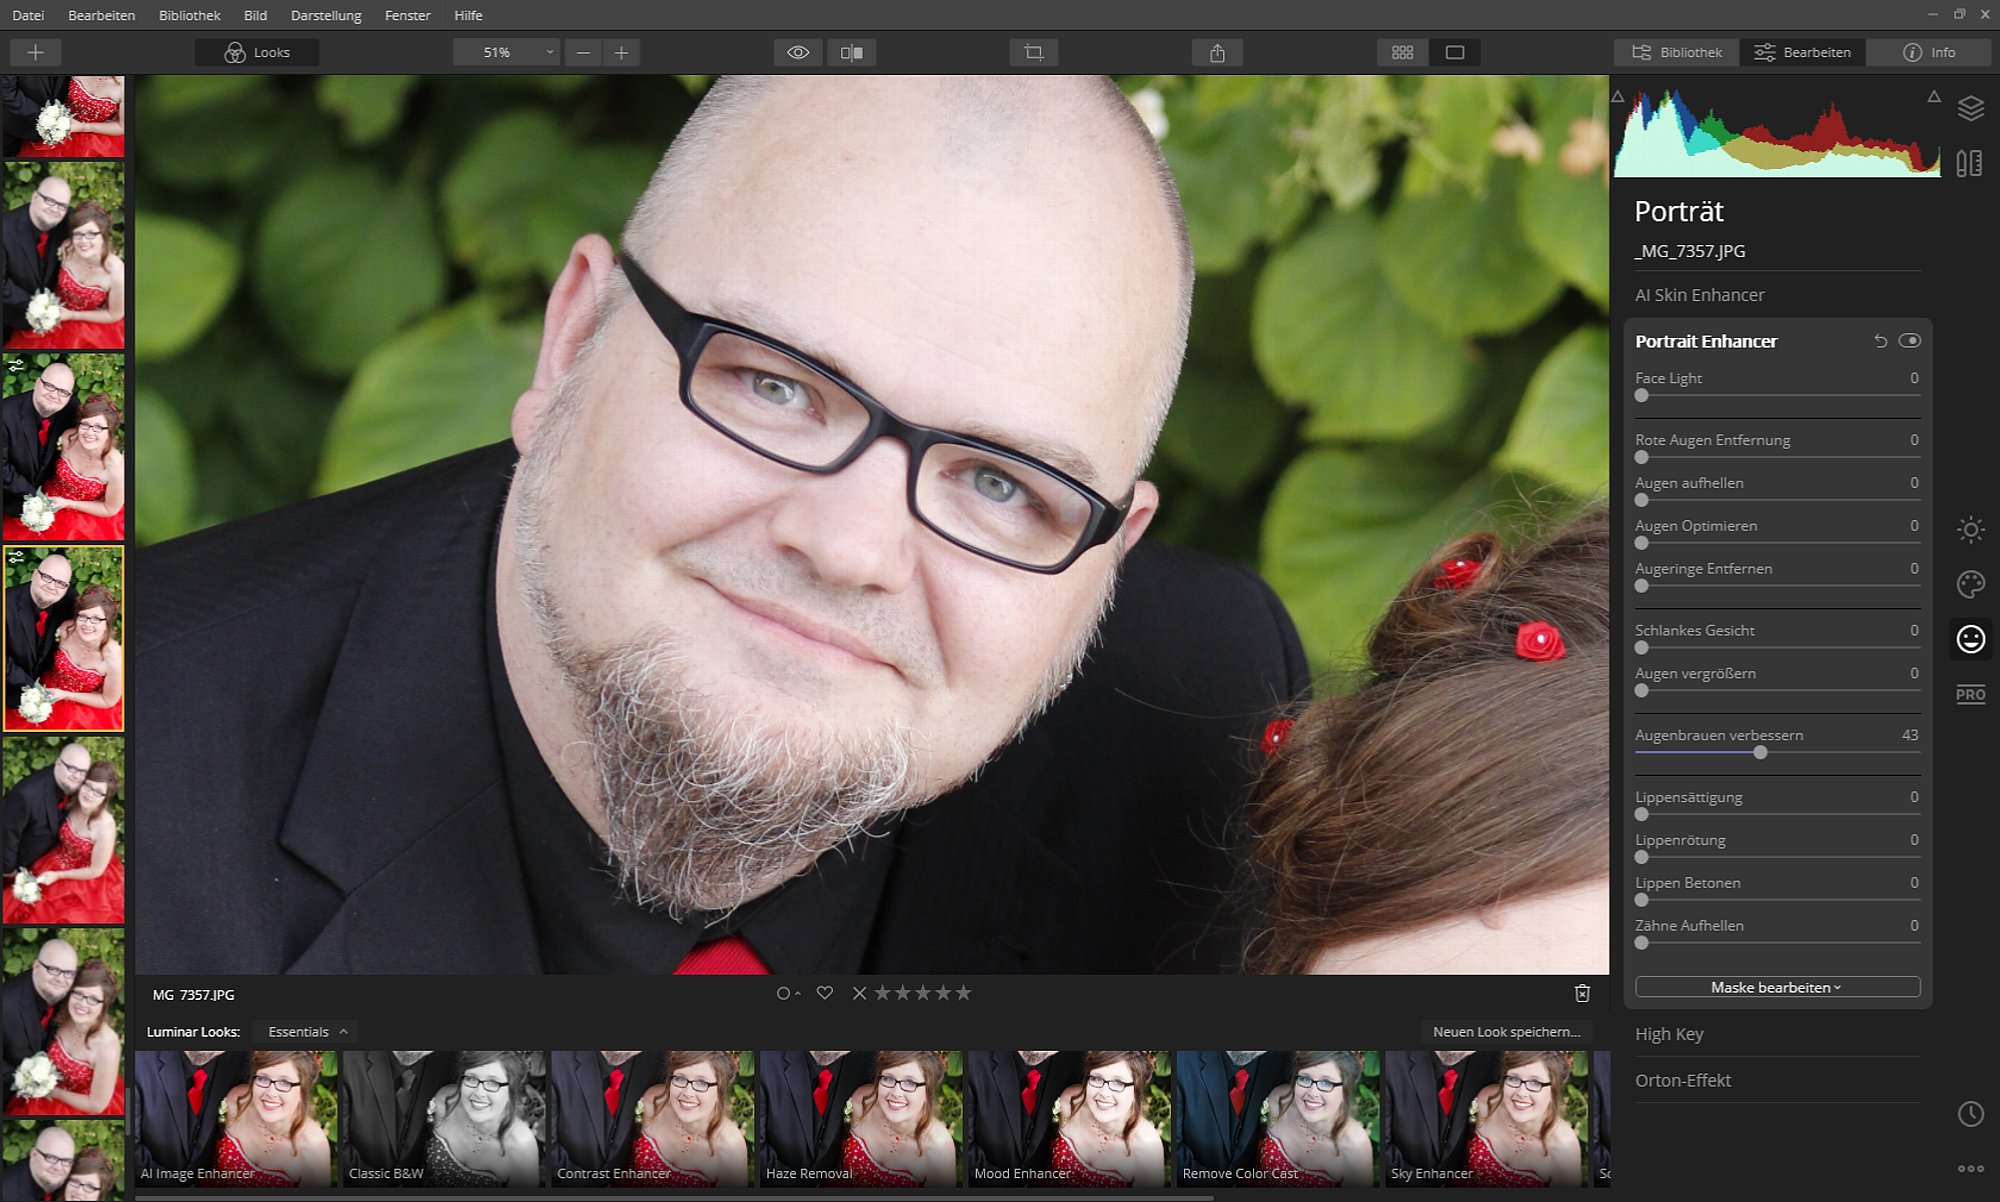The width and height of the screenshot is (2000, 1202).
Task: Open the 51% zoom level dropdown
Action: pos(506,52)
